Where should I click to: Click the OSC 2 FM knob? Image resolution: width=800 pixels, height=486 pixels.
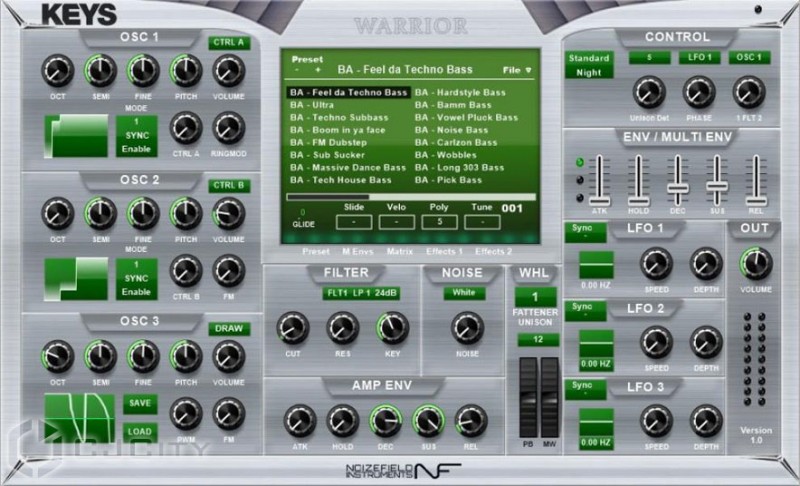point(229,271)
